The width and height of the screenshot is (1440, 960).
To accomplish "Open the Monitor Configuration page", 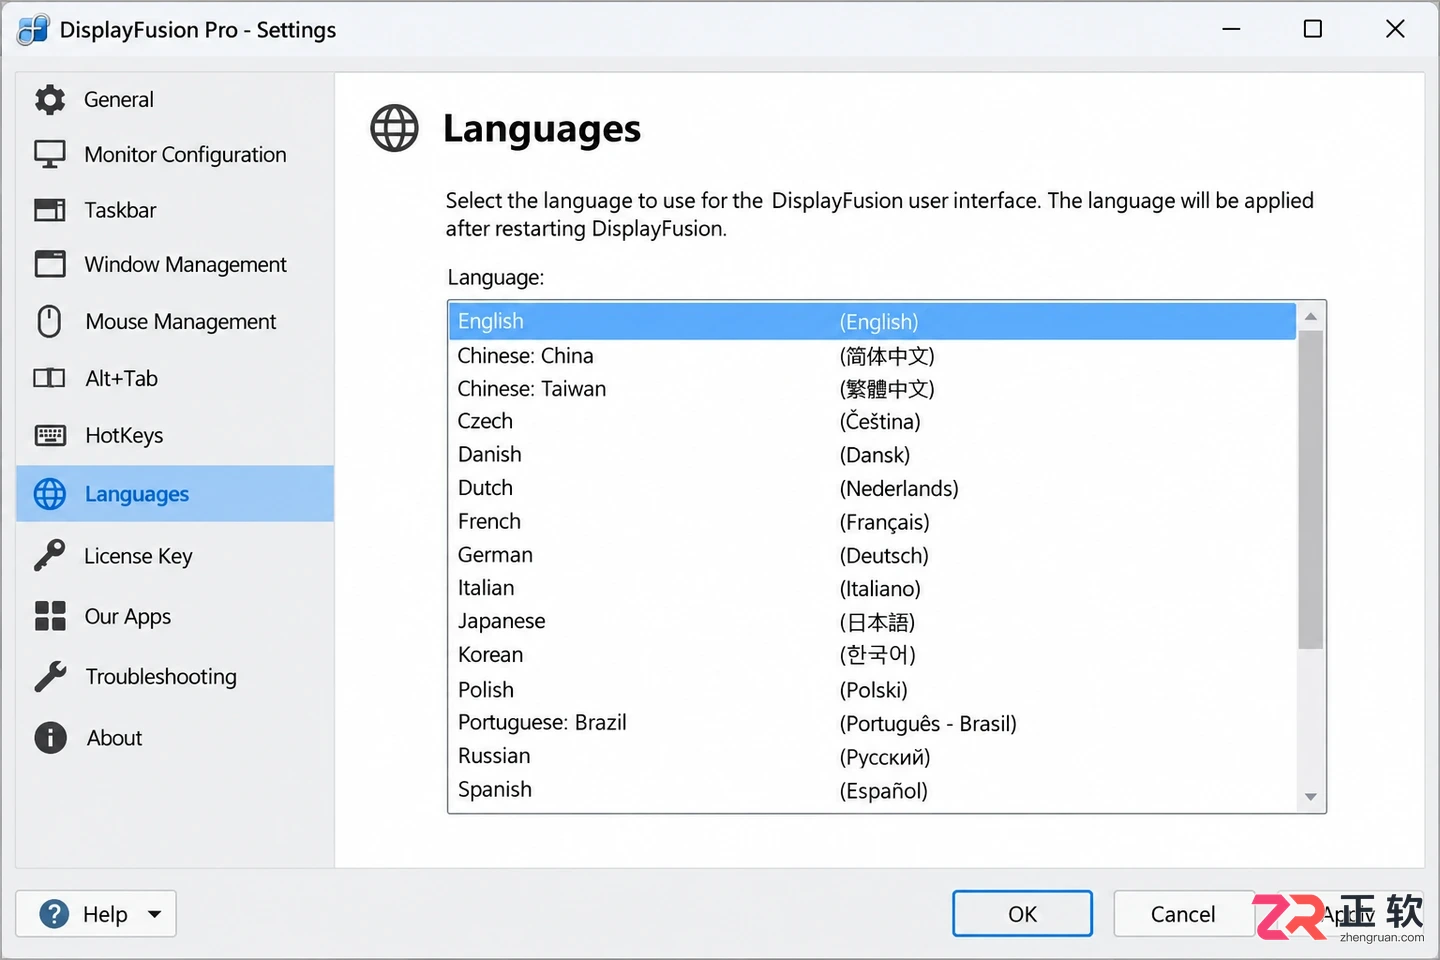I will 175,154.
